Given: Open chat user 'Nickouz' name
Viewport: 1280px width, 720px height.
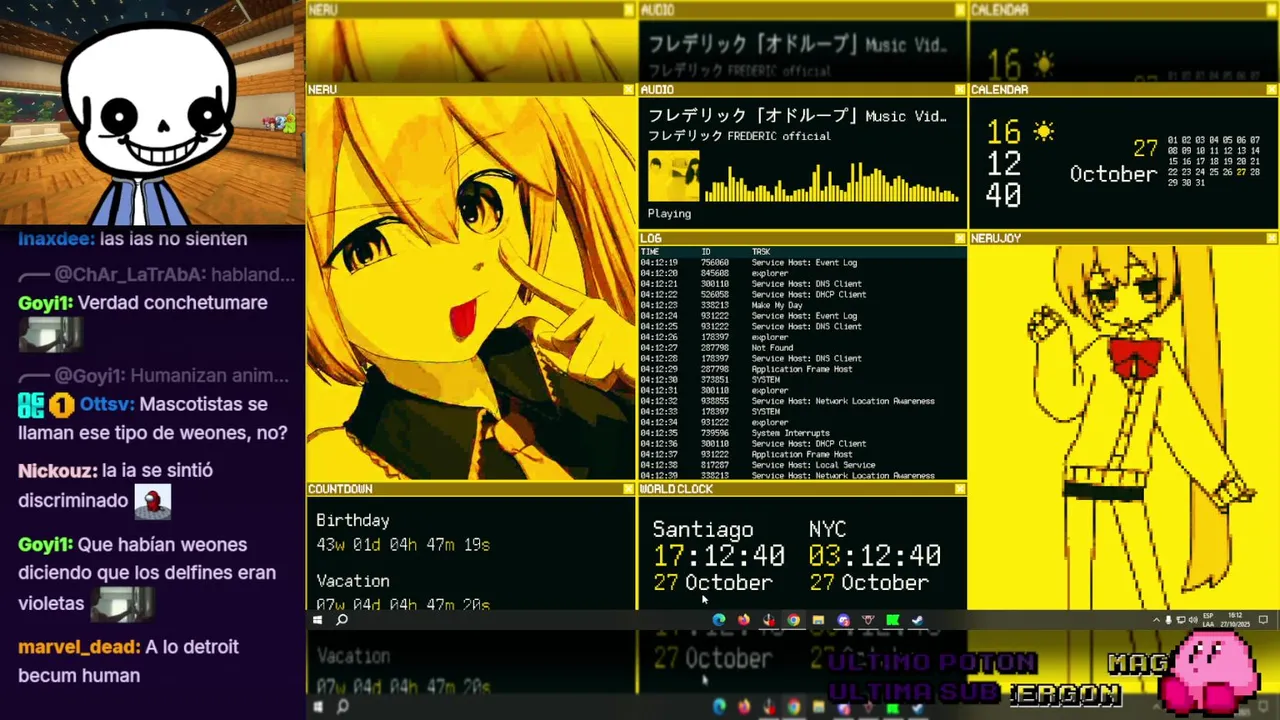Looking at the screenshot, I should pos(58,471).
